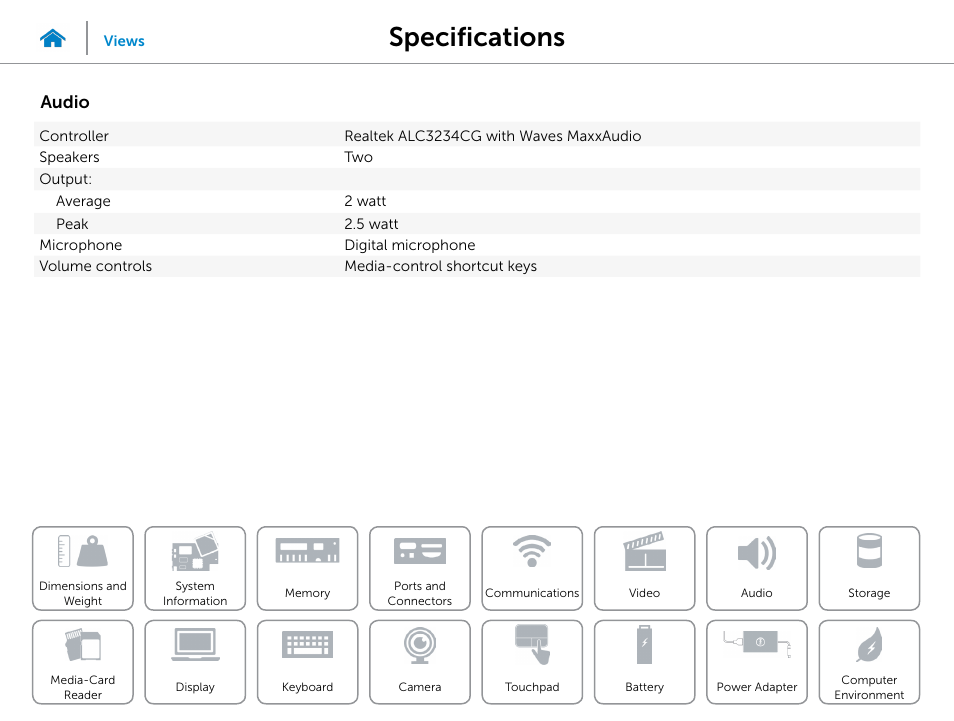
Task: Open the Views link
Action: coord(124,41)
